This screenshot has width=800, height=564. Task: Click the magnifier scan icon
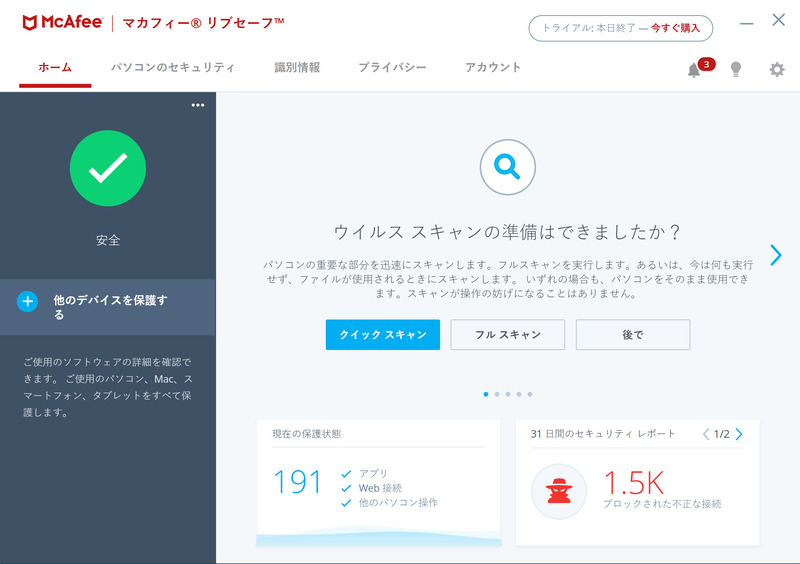(507, 167)
